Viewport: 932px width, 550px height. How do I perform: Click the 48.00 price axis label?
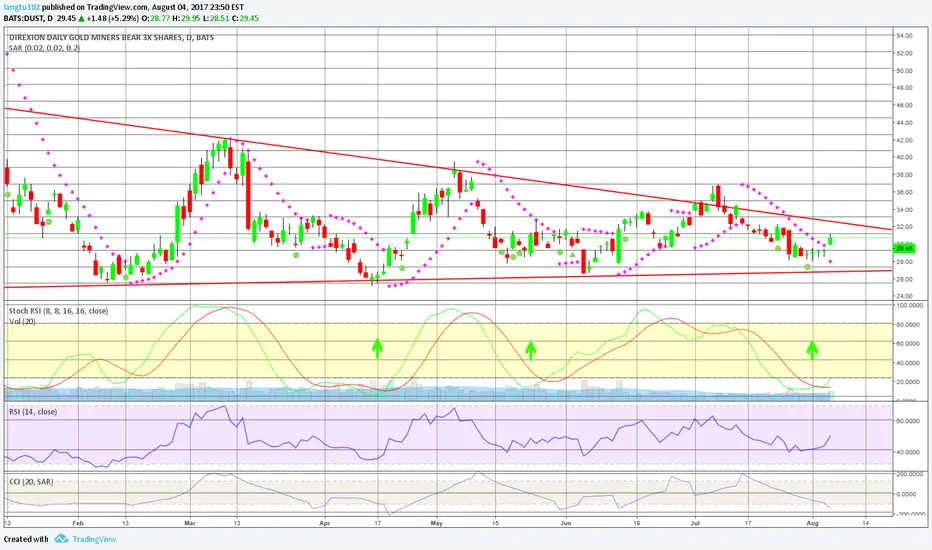[904, 87]
